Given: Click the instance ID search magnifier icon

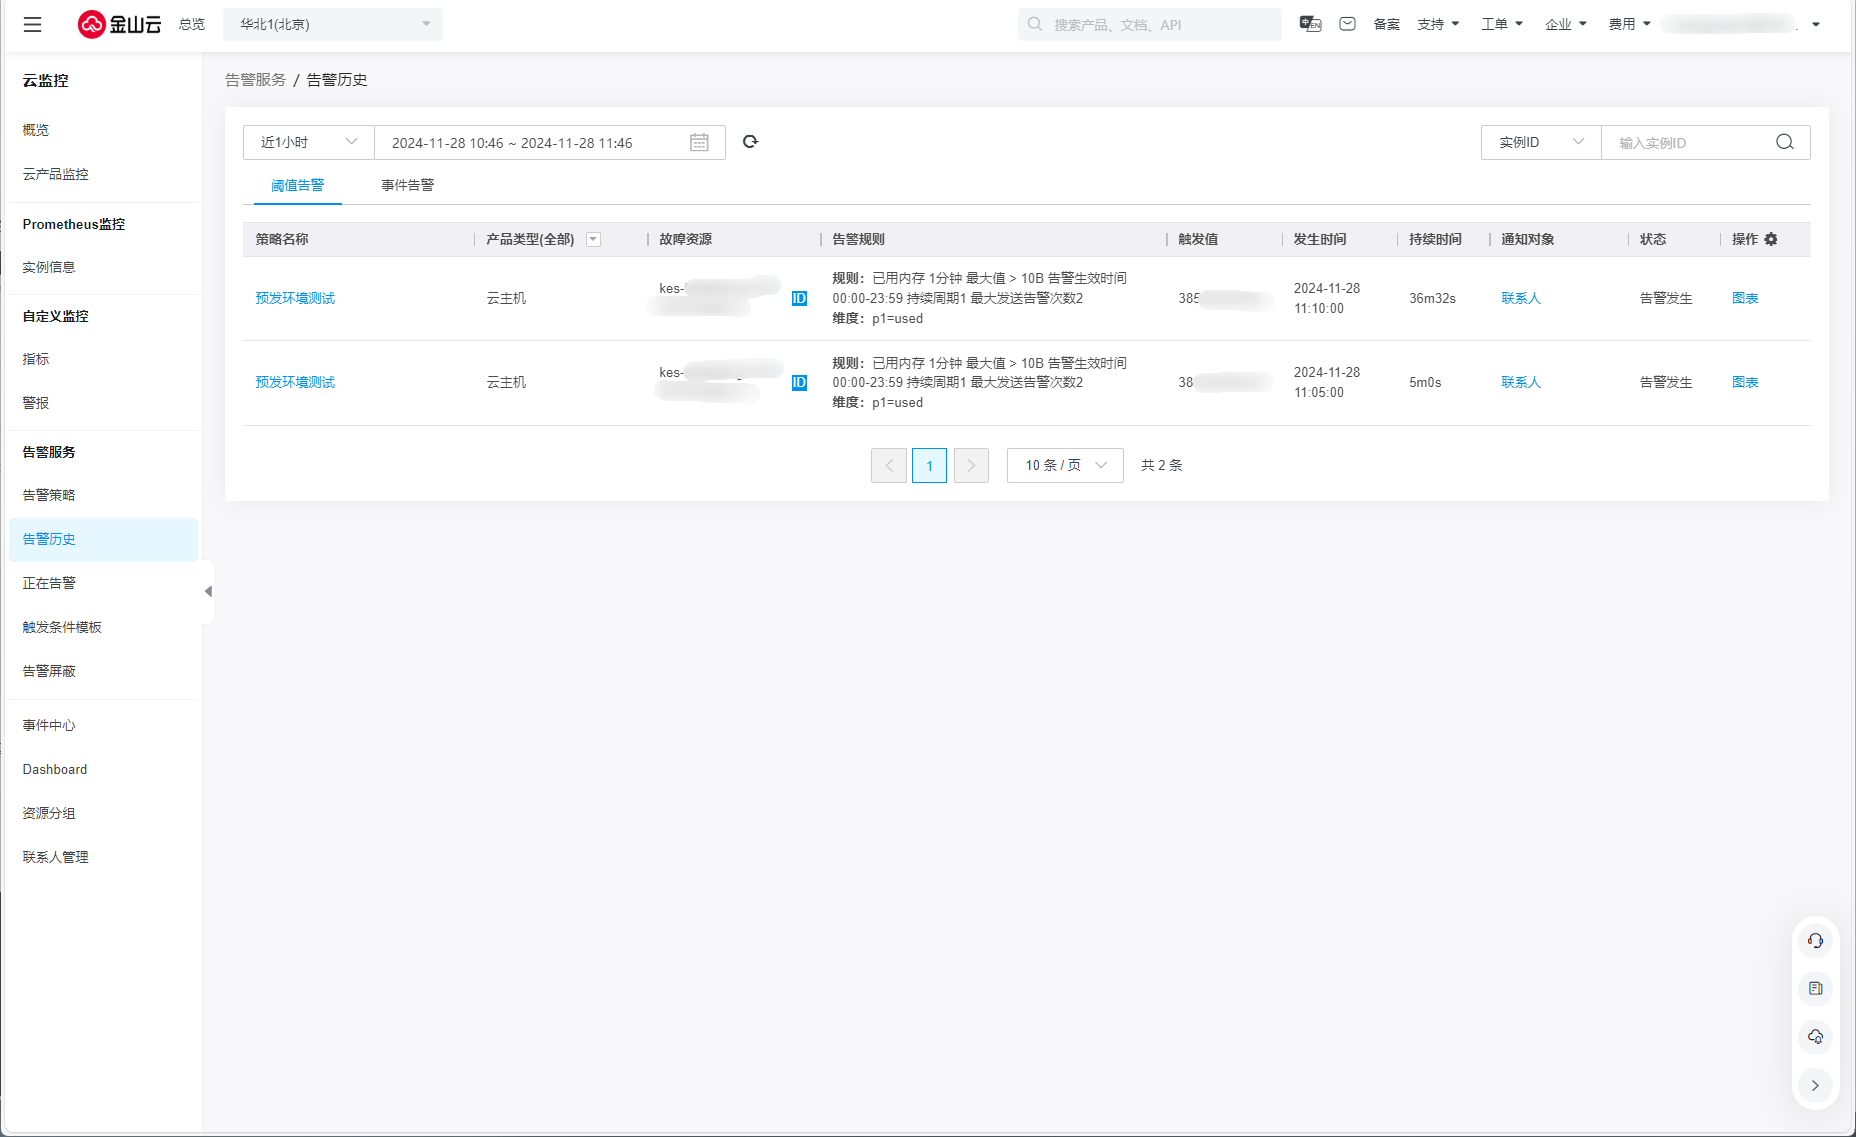Looking at the screenshot, I should 1784,143.
